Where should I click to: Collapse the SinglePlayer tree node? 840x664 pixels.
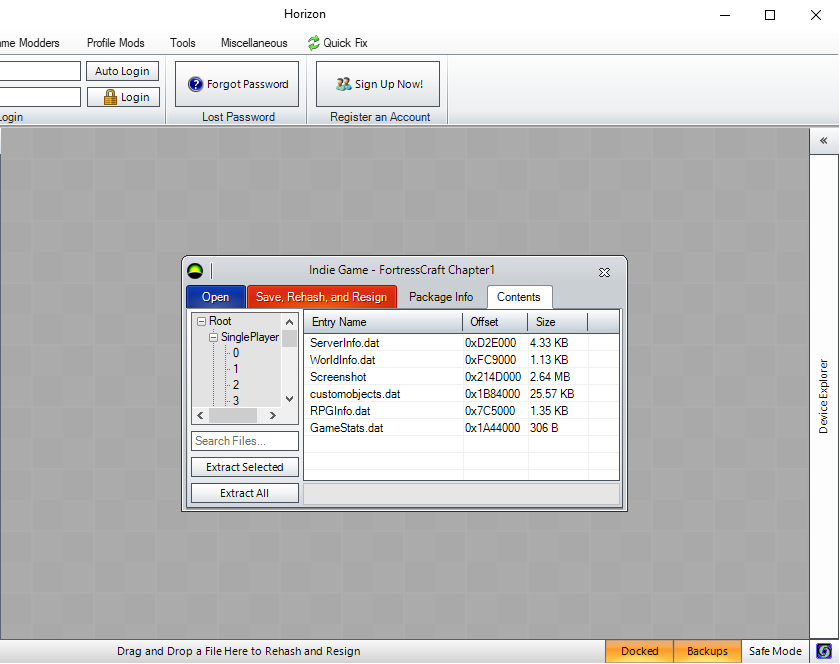(213, 338)
